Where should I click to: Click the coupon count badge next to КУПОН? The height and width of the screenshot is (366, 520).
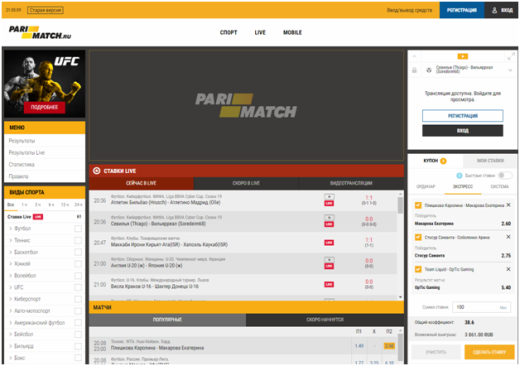pyautogui.click(x=443, y=161)
